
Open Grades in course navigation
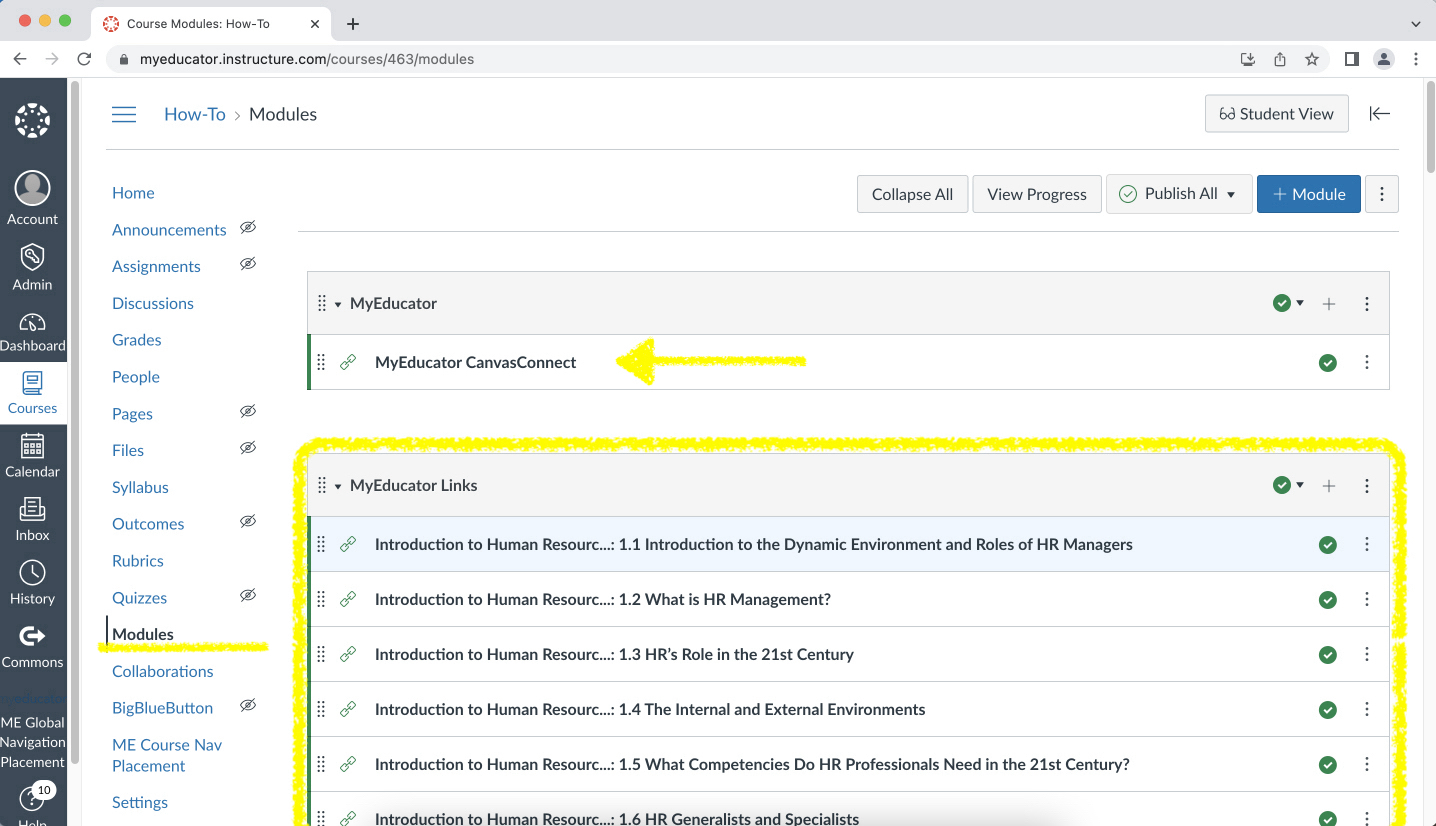coord(137,340)
